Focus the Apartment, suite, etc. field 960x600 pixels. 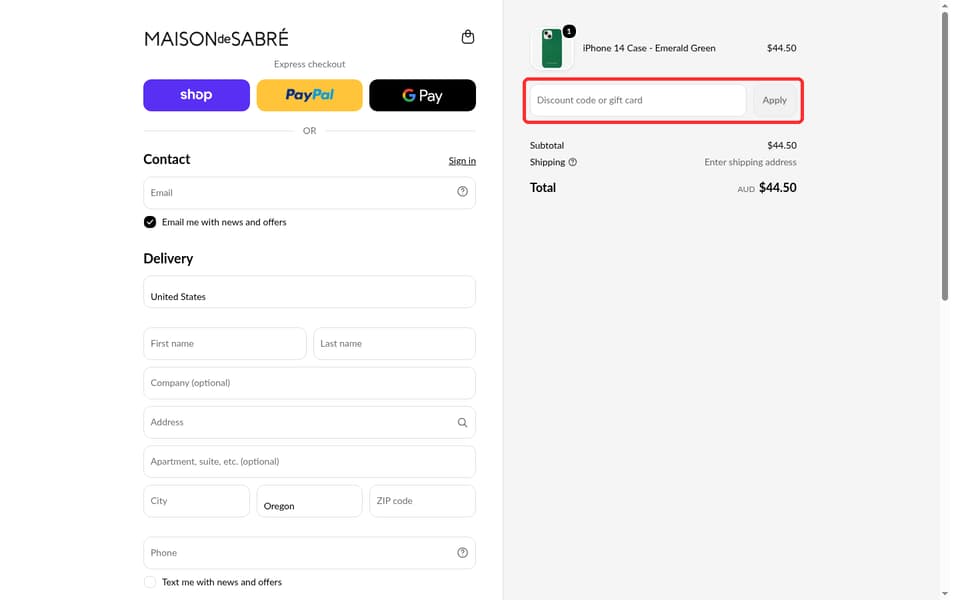click(x=309, y=462)
